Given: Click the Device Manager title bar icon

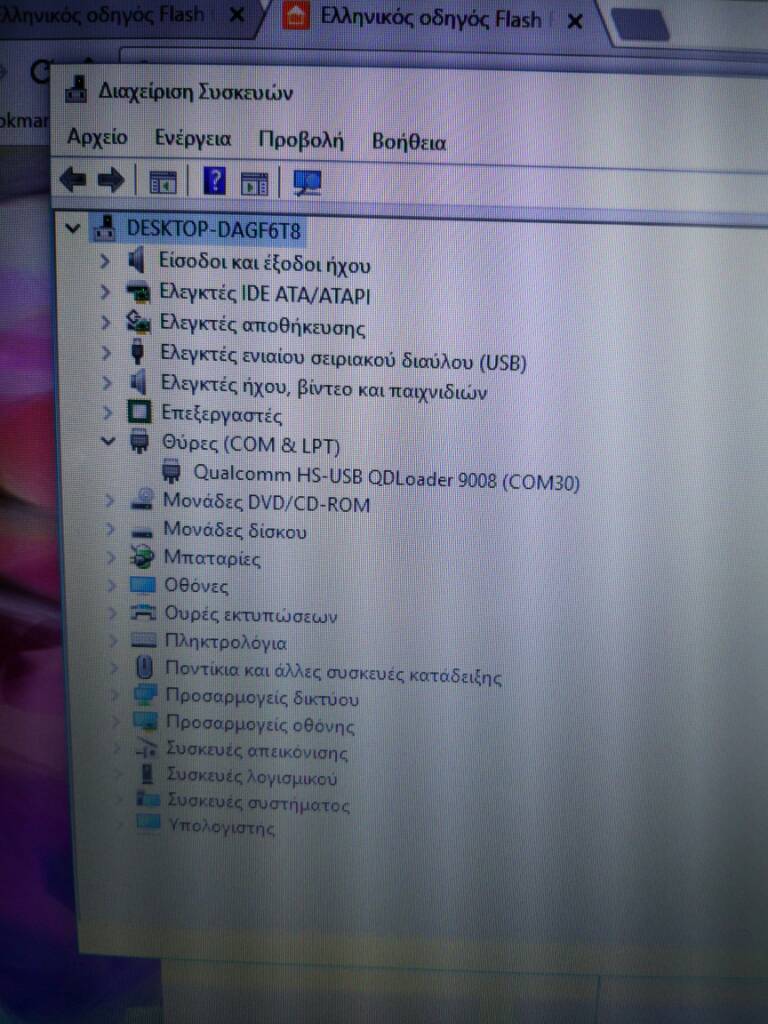Looking at the screenshot, I should pyautogui.click(x=76, y=89).
